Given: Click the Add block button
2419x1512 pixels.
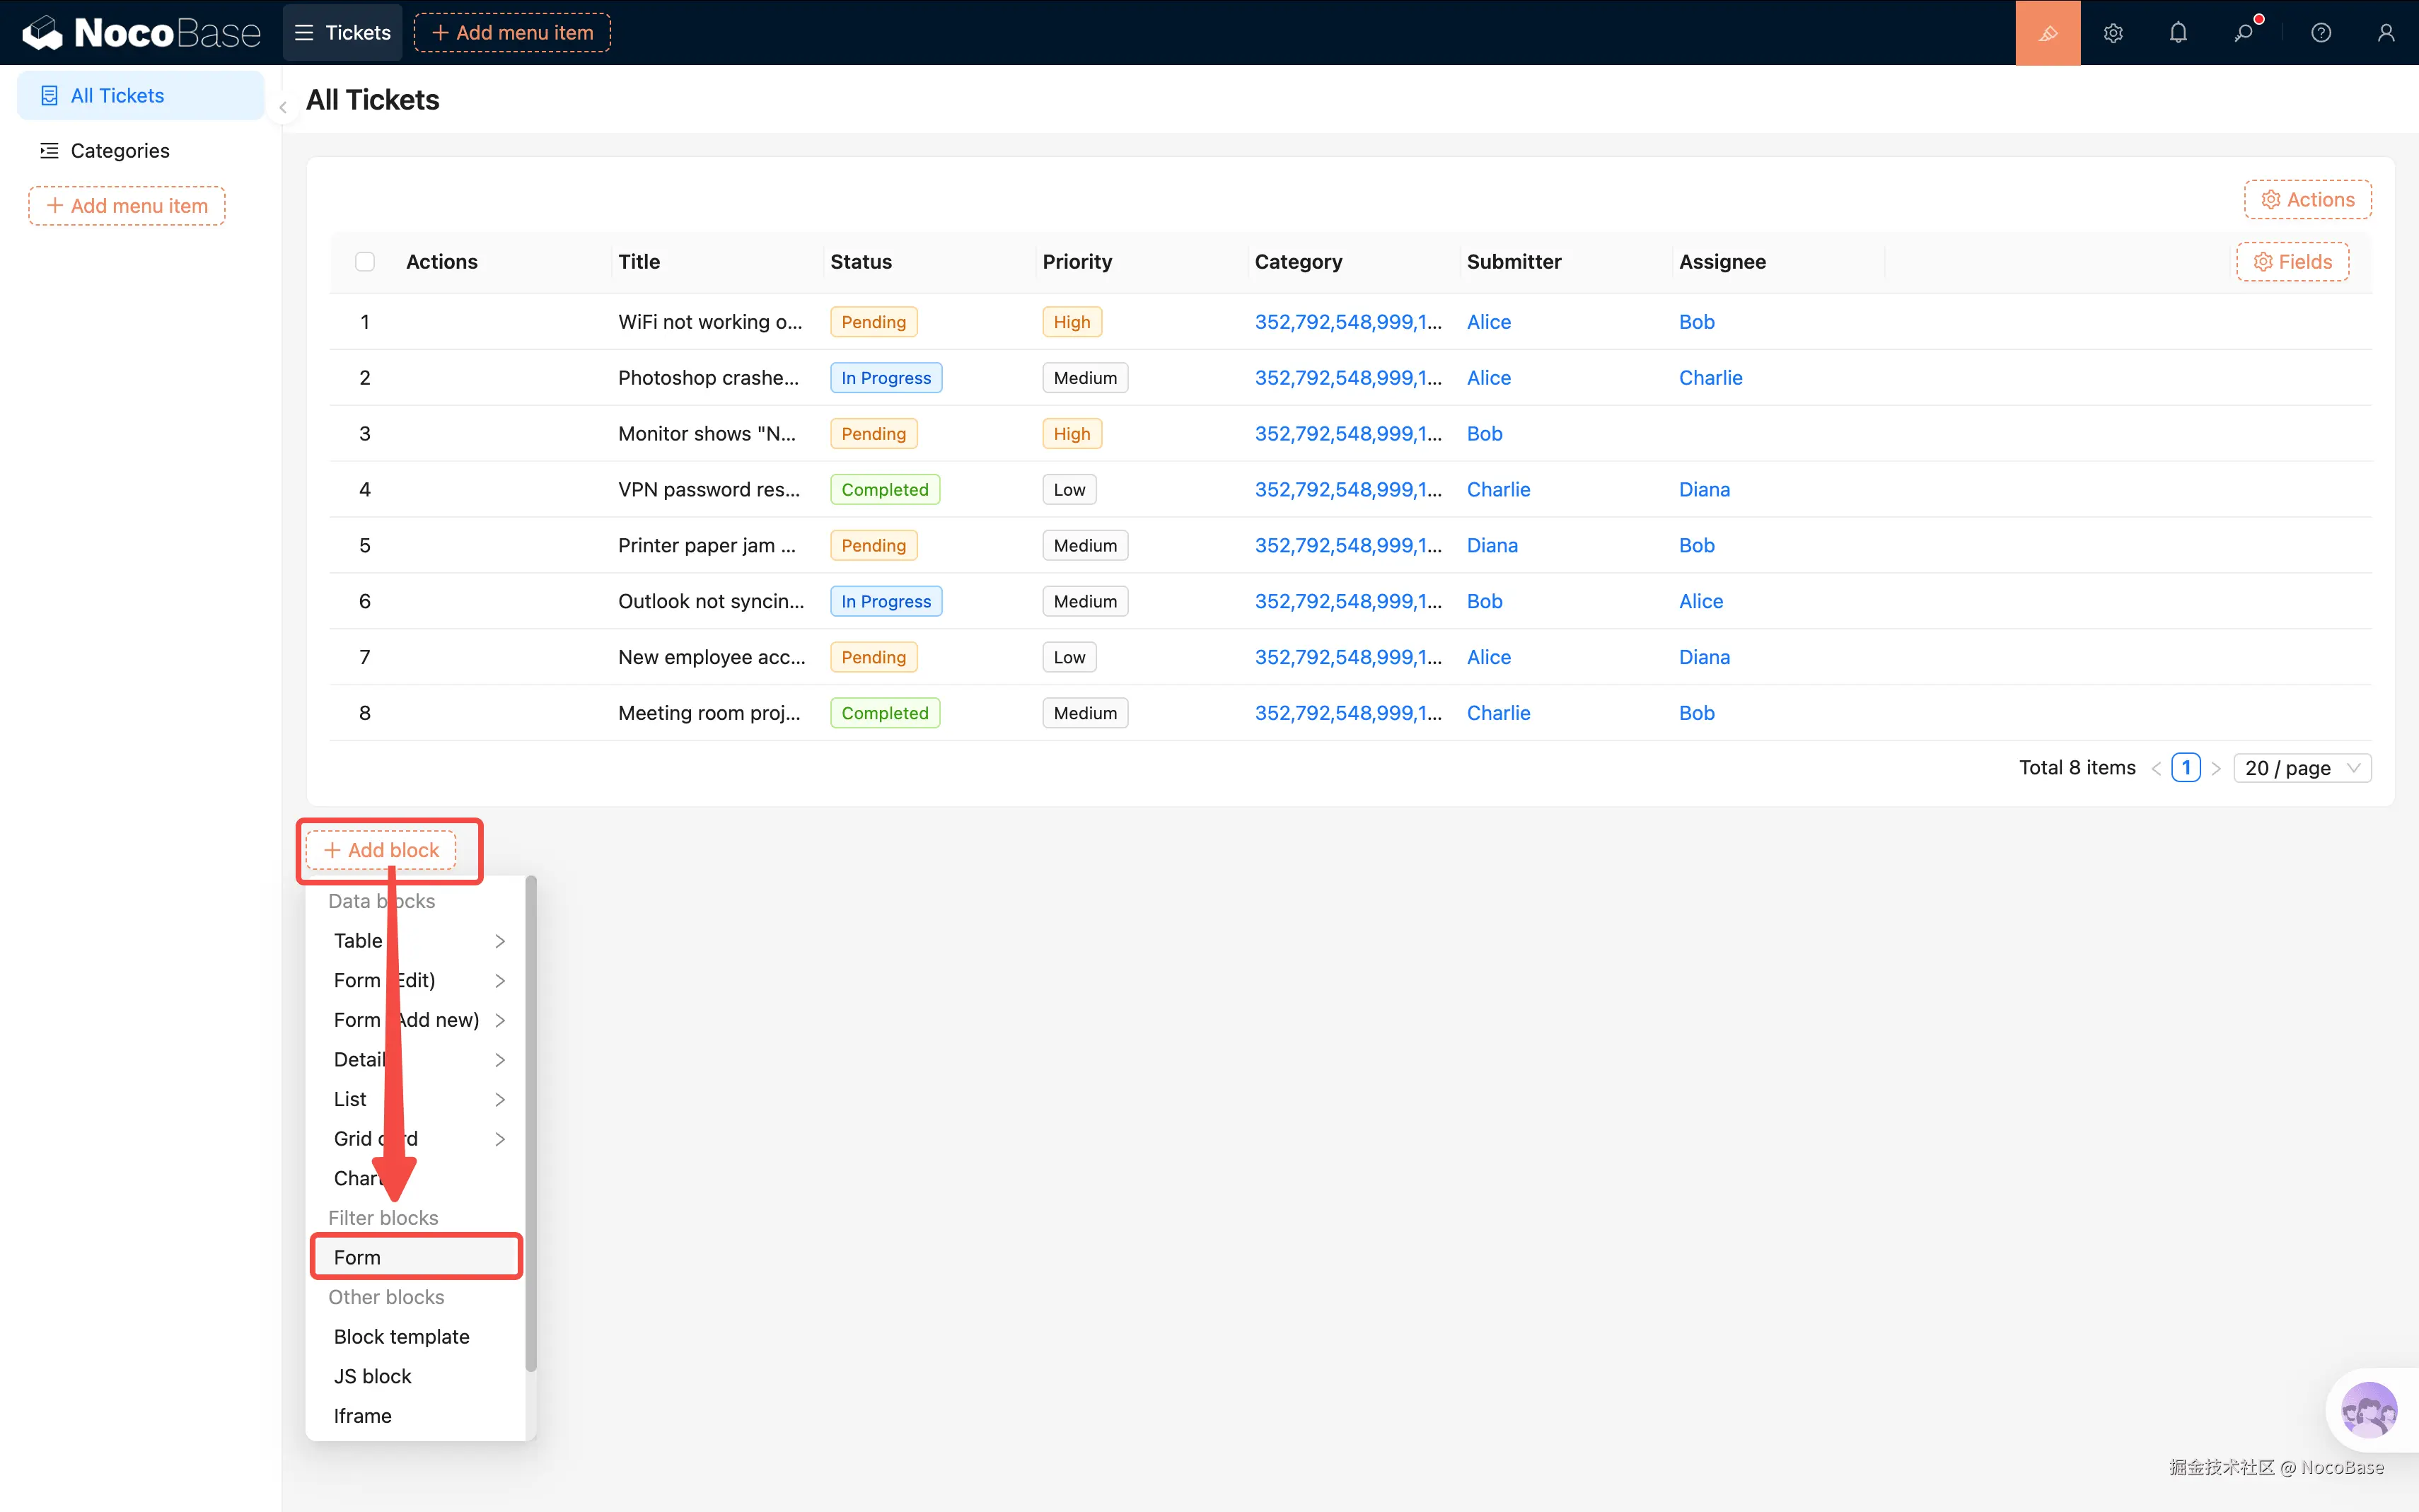Looking at the screenshot, I should (x=381, y=850).
